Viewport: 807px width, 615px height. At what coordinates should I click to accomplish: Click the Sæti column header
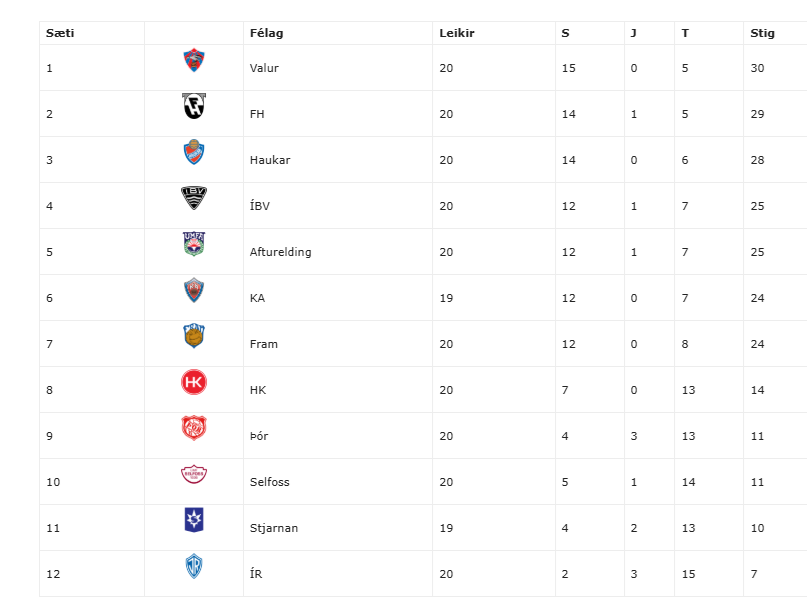click(60, 33)
